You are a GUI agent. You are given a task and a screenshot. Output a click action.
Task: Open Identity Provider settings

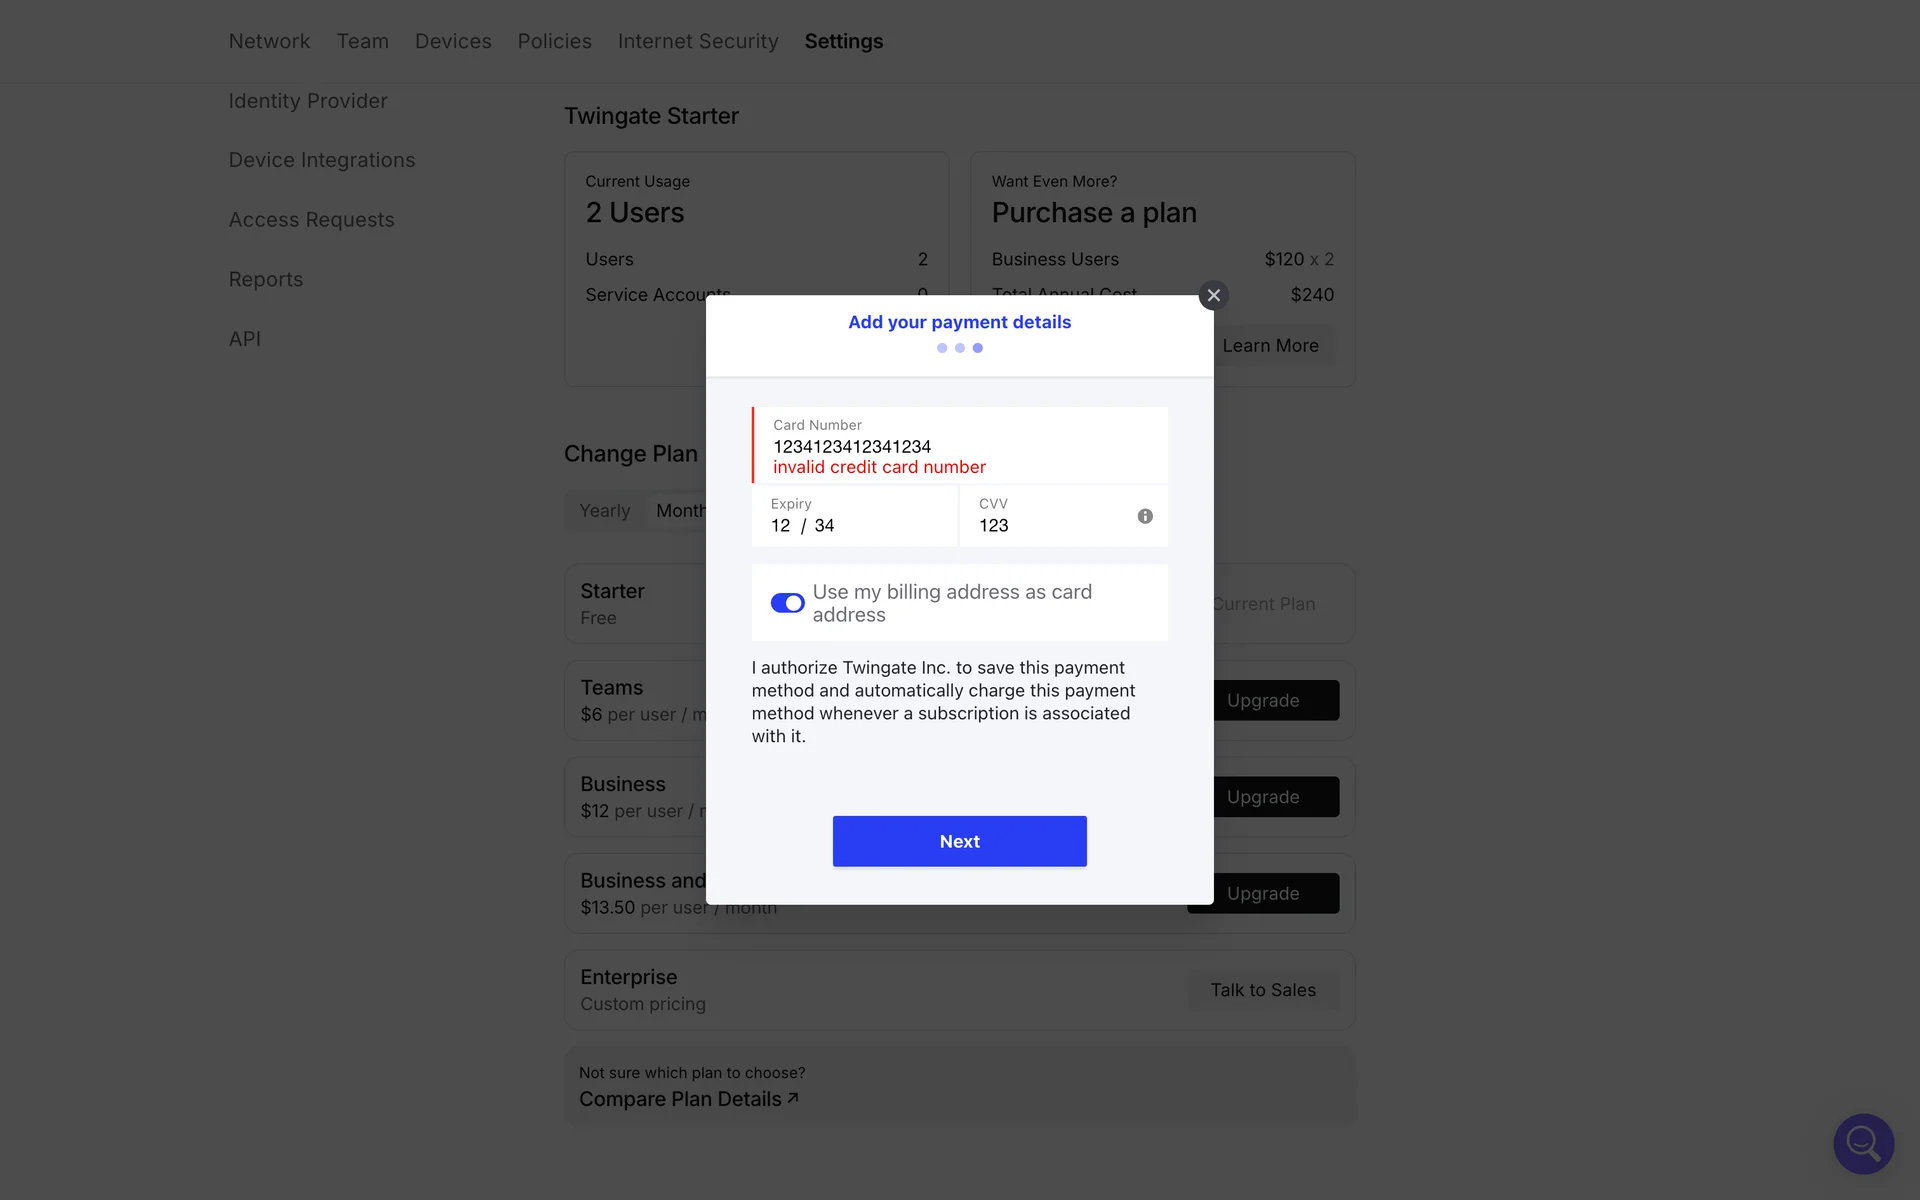[x=307, y=101]
